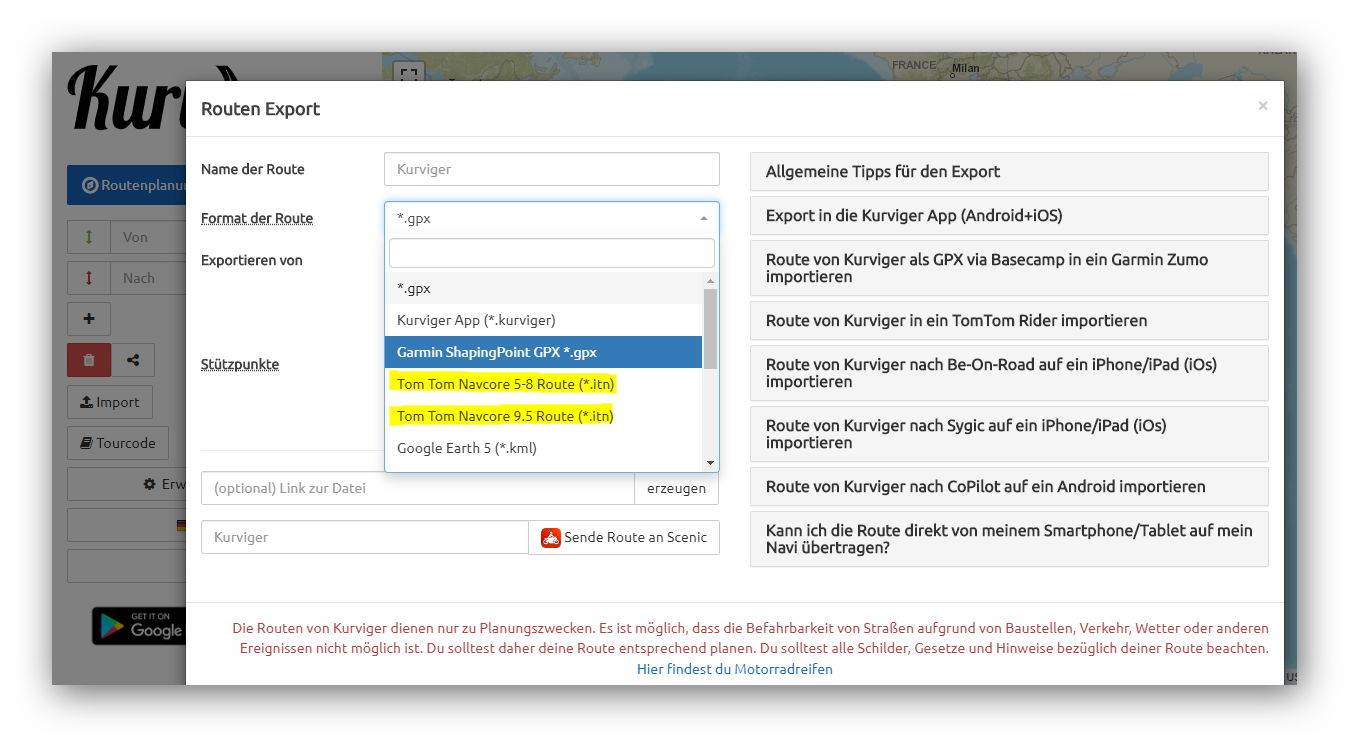
Task: Click the Name der Route input field
Action: point(551,169)
